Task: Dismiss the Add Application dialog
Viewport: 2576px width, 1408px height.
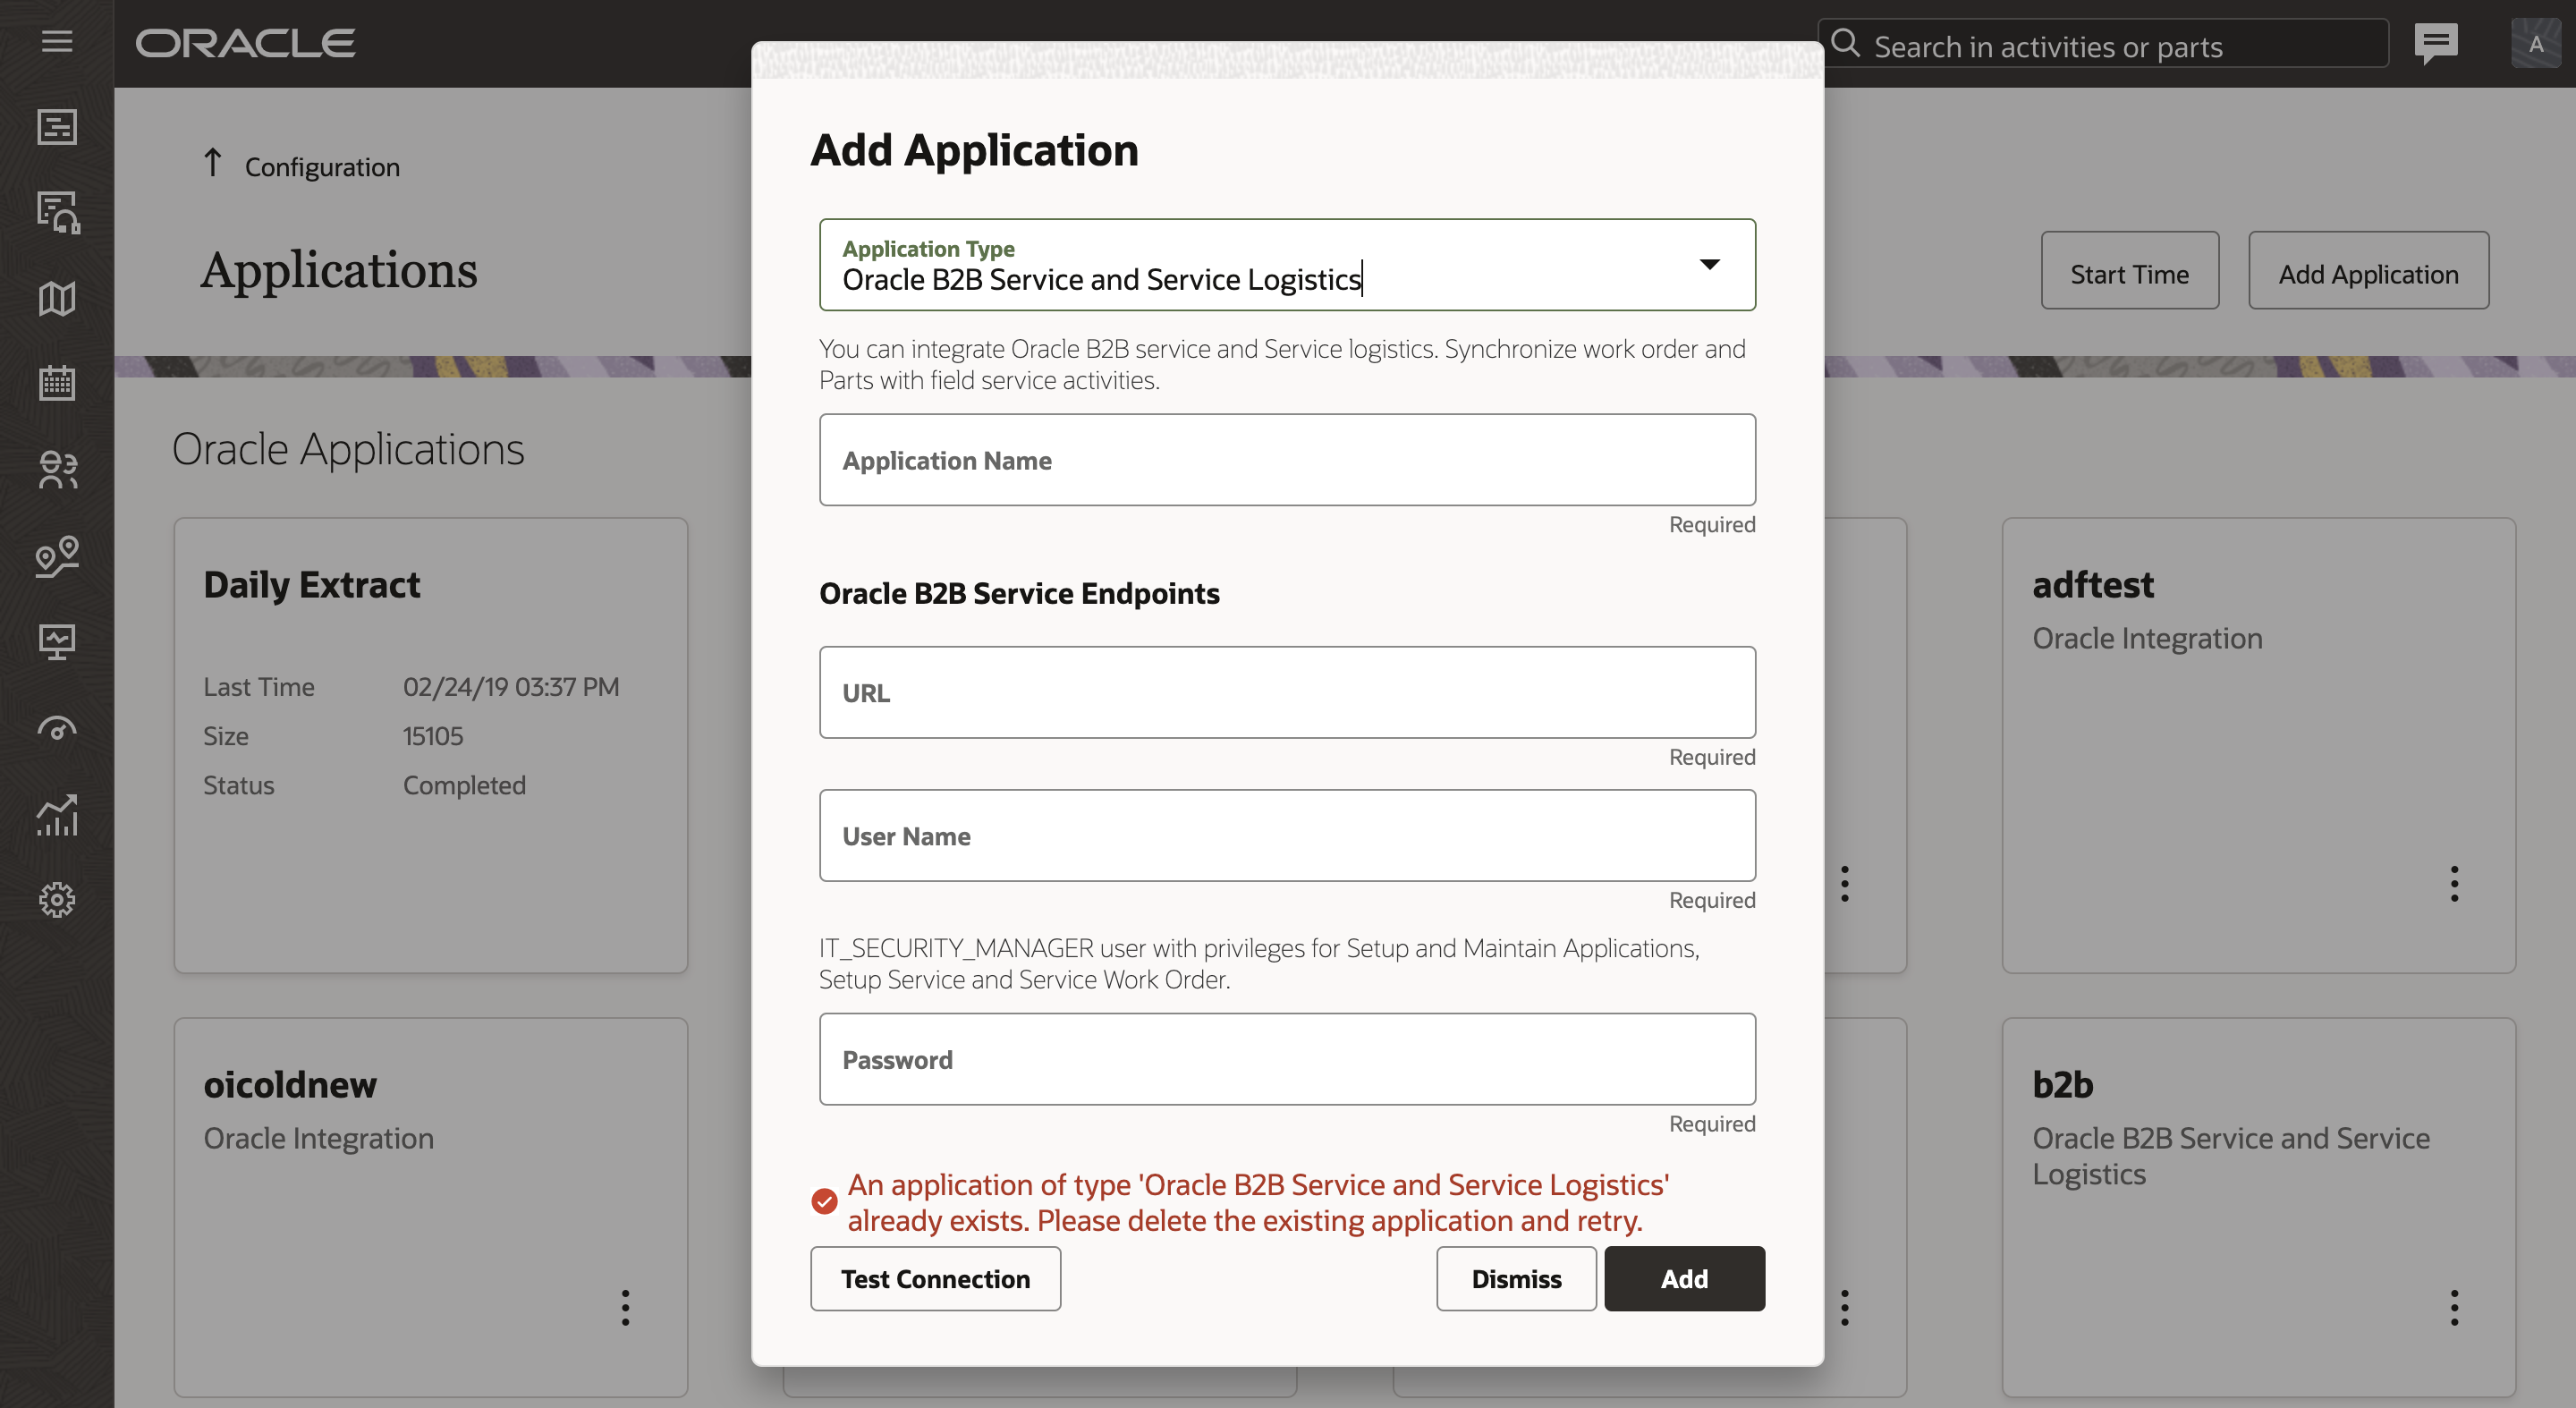Action: (1515, 1278)
